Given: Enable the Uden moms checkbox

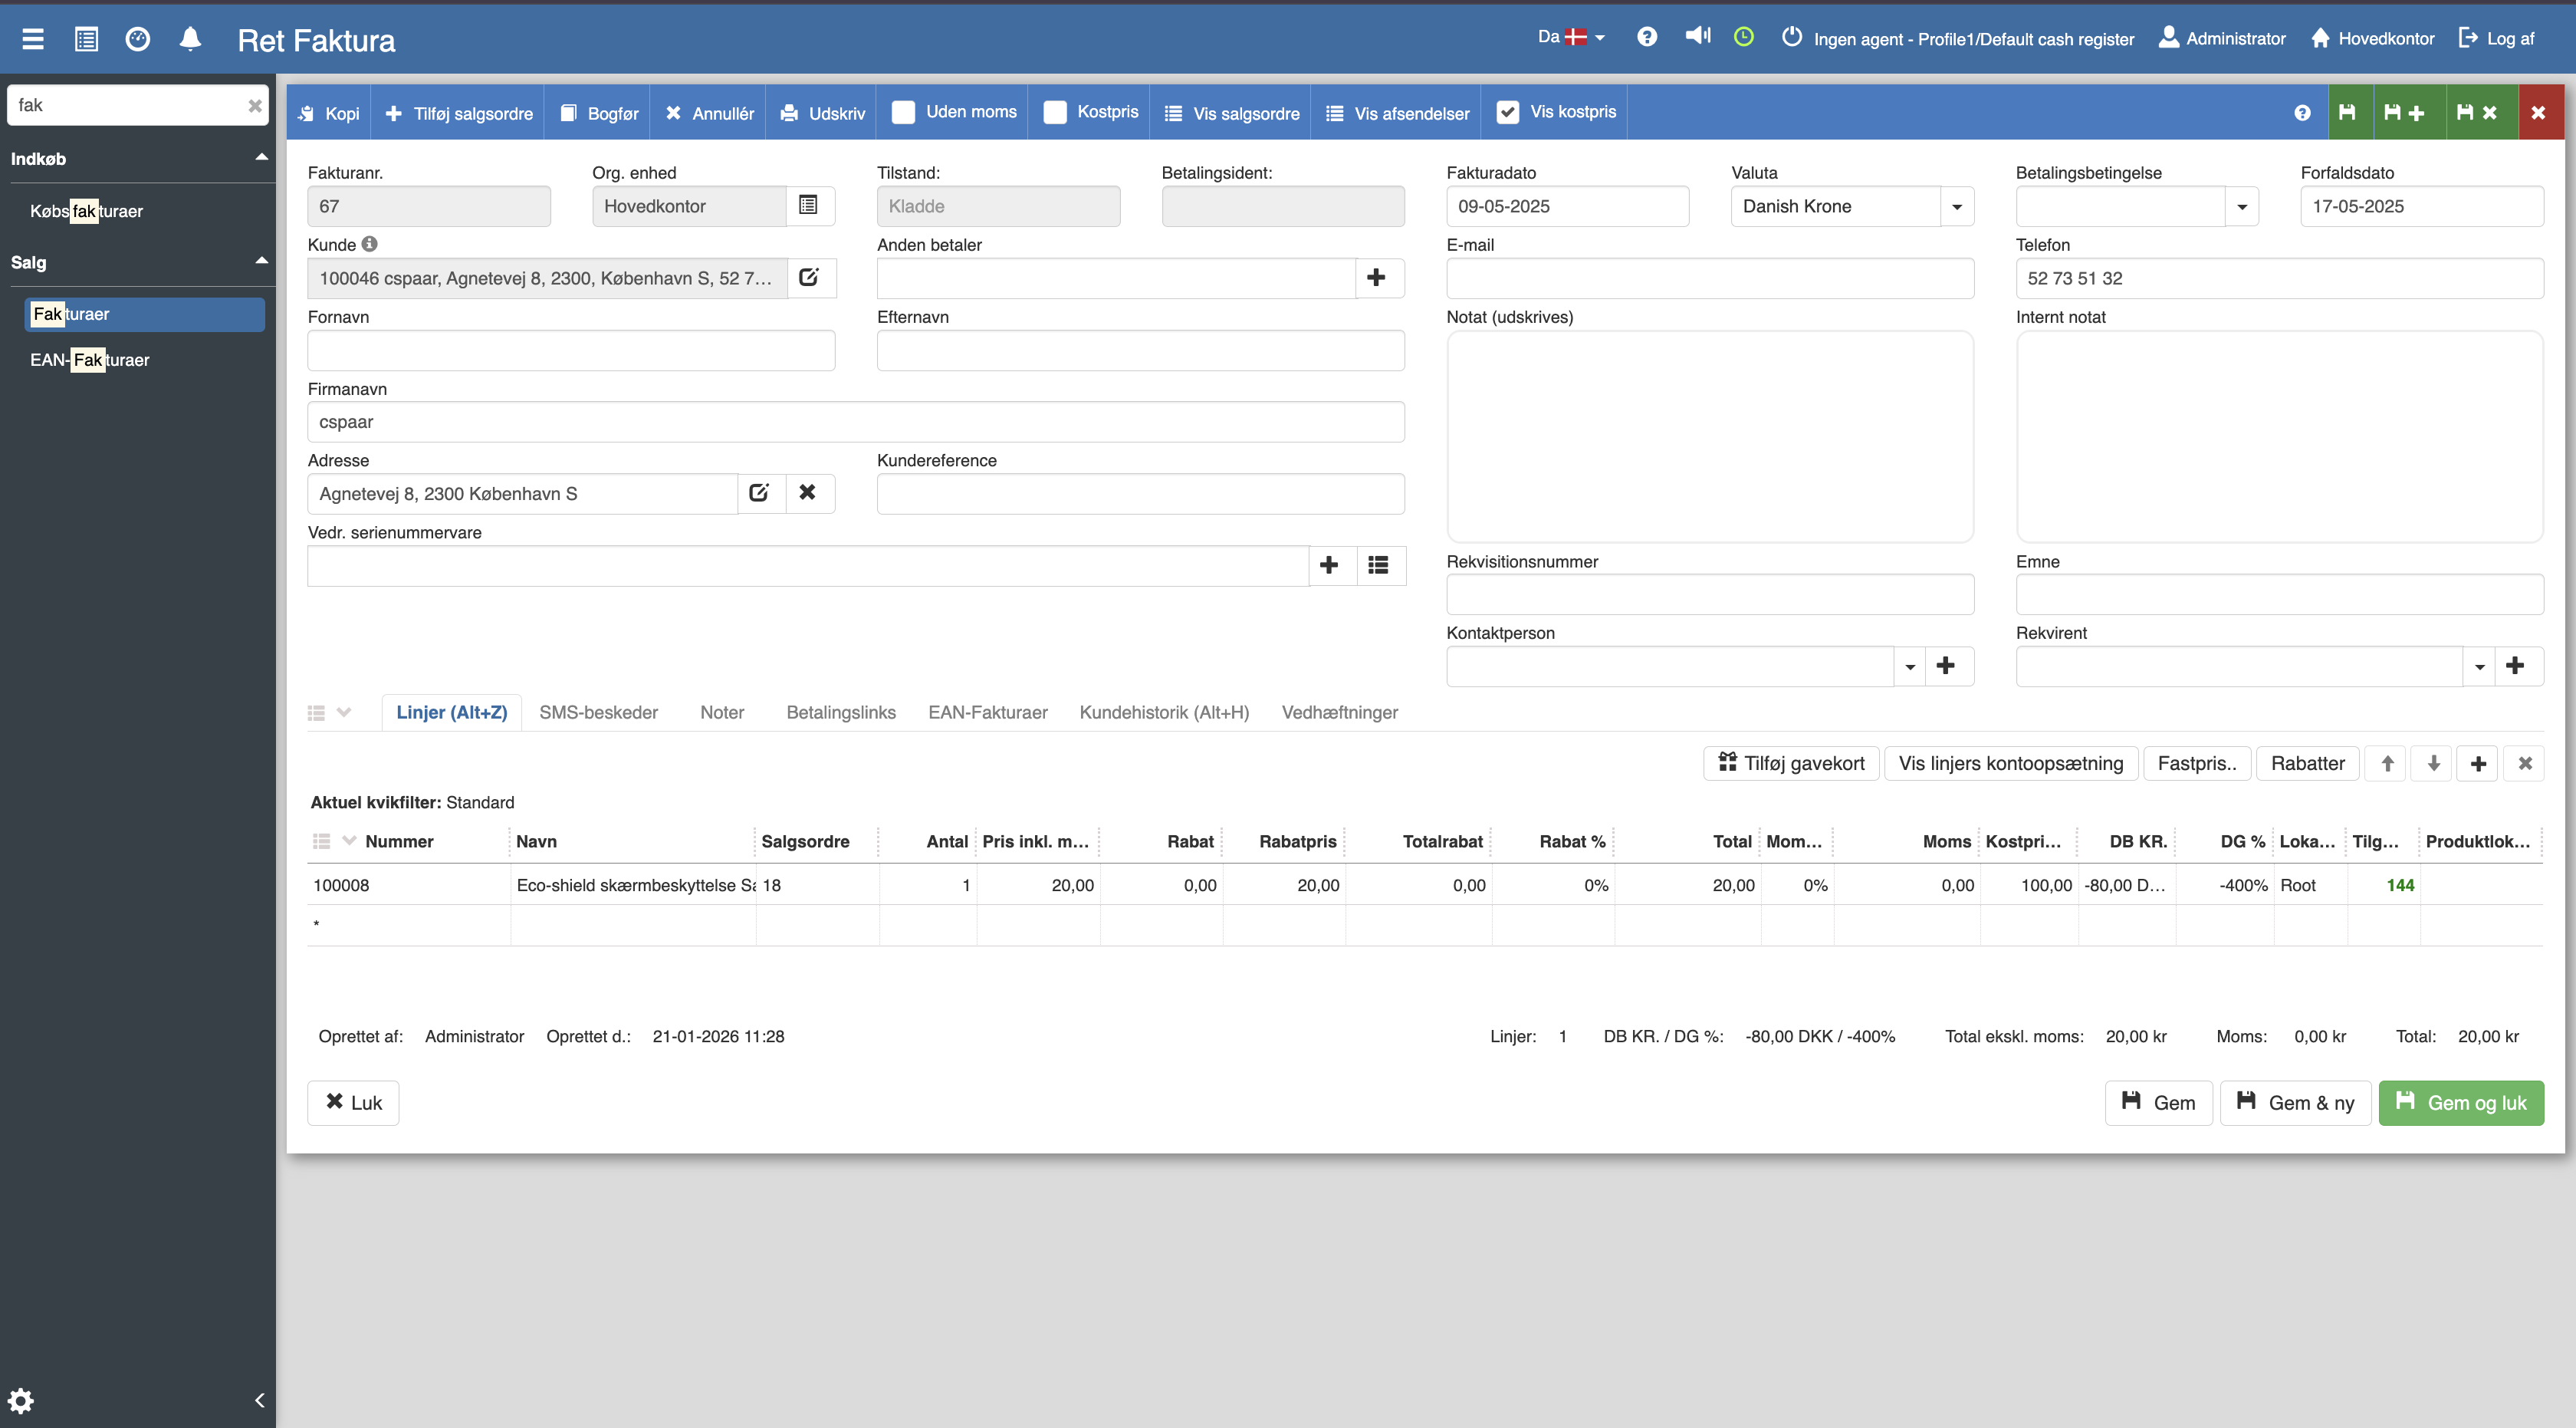Looking at the screenshot, I should (x=903, y=112).
